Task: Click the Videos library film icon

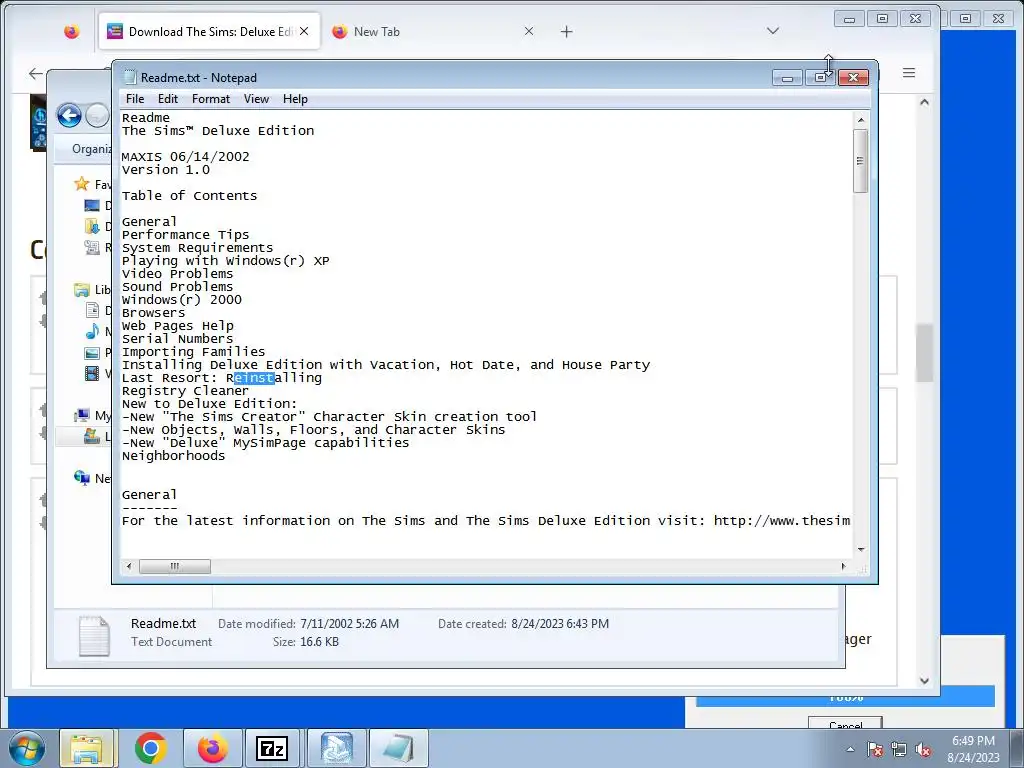Action: tap(92, 374)
